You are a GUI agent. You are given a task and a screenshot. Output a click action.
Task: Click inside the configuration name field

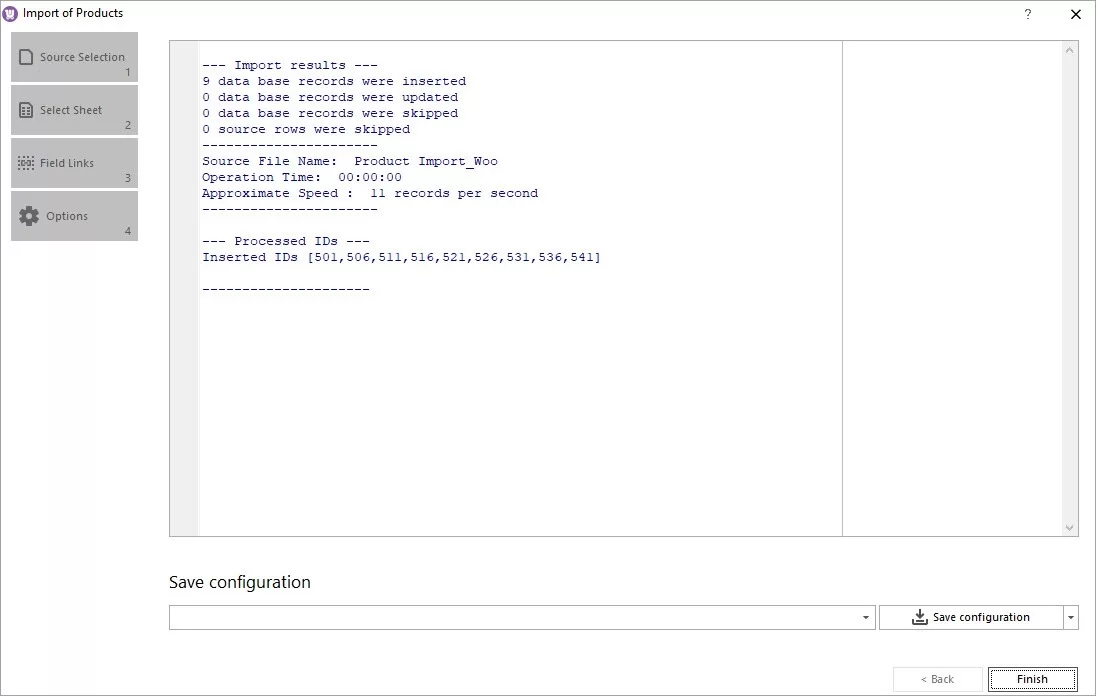point(500,617)
